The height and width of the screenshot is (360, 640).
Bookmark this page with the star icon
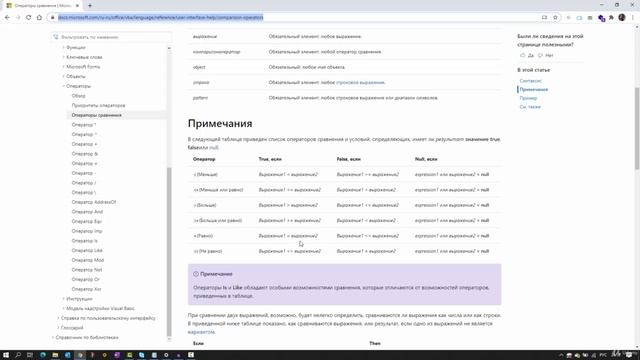click(x=555, y=18)
